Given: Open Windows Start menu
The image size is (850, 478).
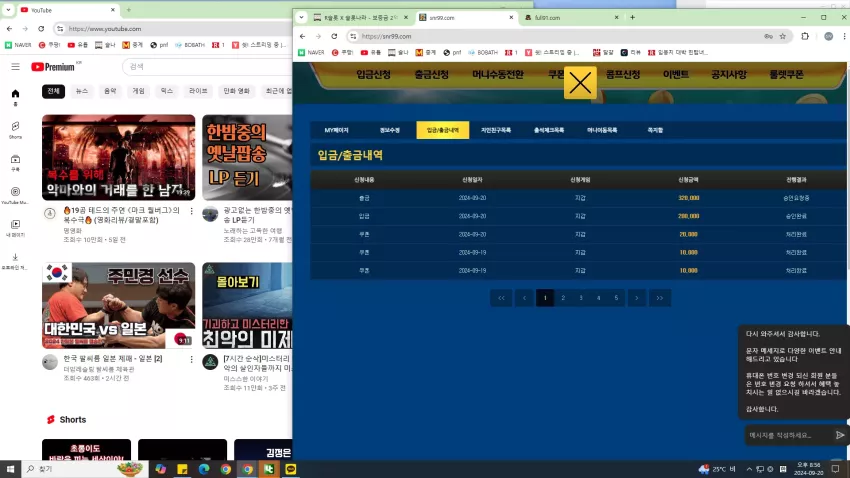Looking at the screenshot, I should click(10, 469).
